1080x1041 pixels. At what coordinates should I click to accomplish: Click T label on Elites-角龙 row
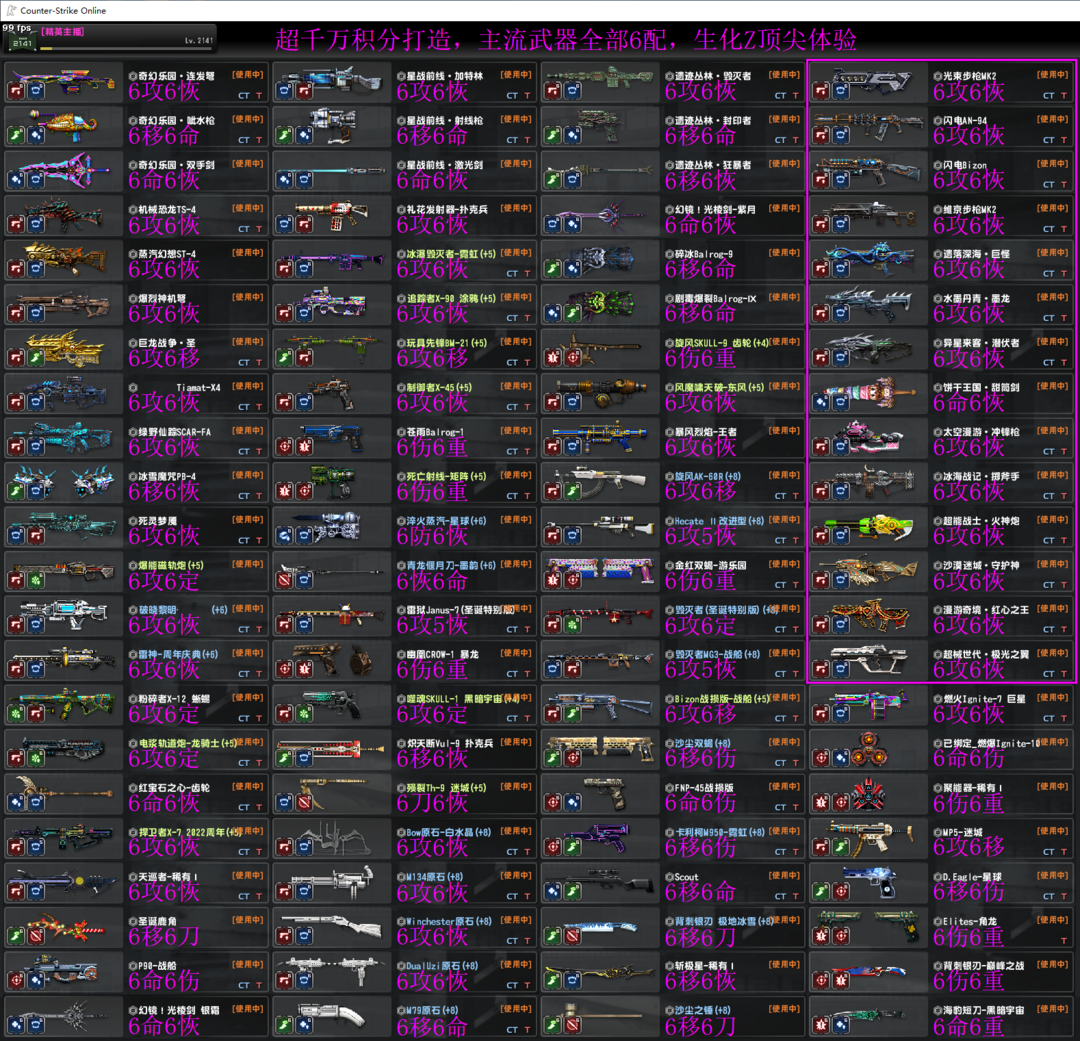[x=1064, y=940]
